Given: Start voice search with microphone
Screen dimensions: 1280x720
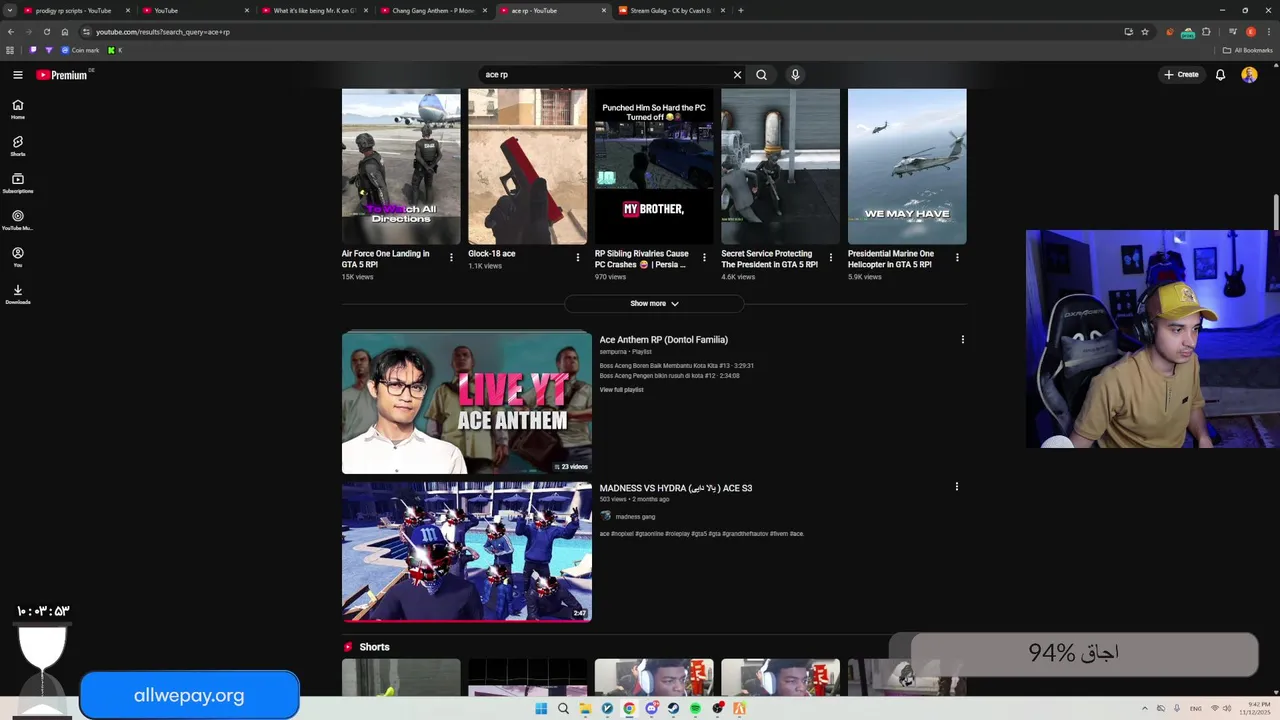Looking at the screenshot, I should click(795, 75).
